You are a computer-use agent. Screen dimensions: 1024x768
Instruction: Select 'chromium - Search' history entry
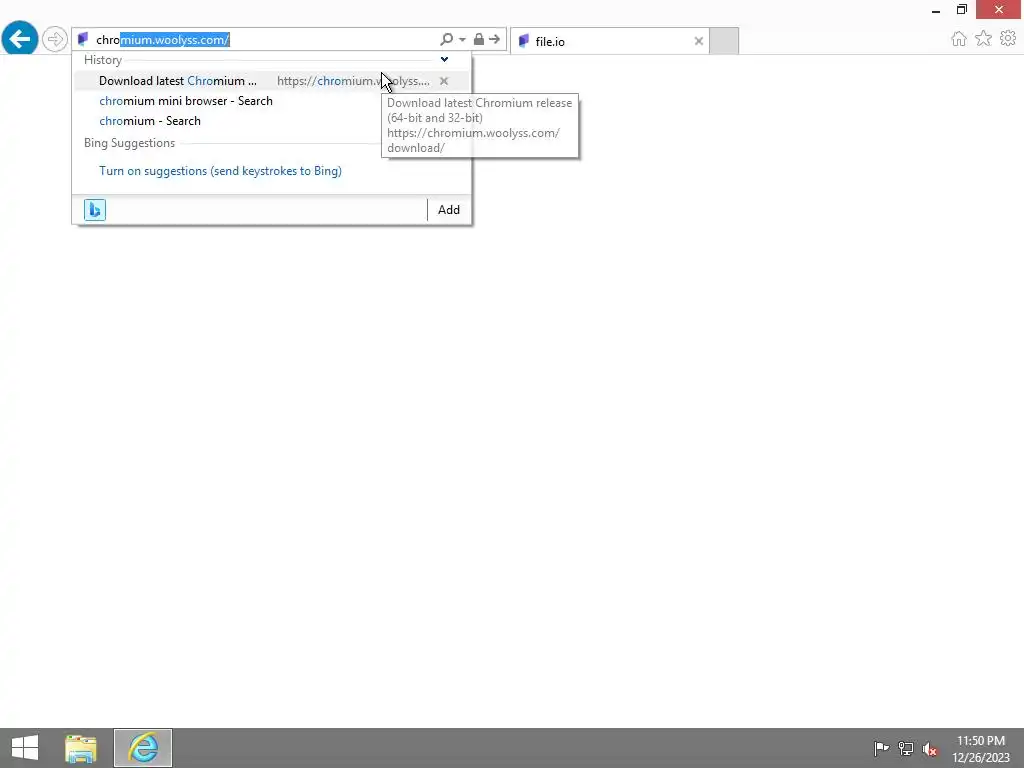coord(150,121)
